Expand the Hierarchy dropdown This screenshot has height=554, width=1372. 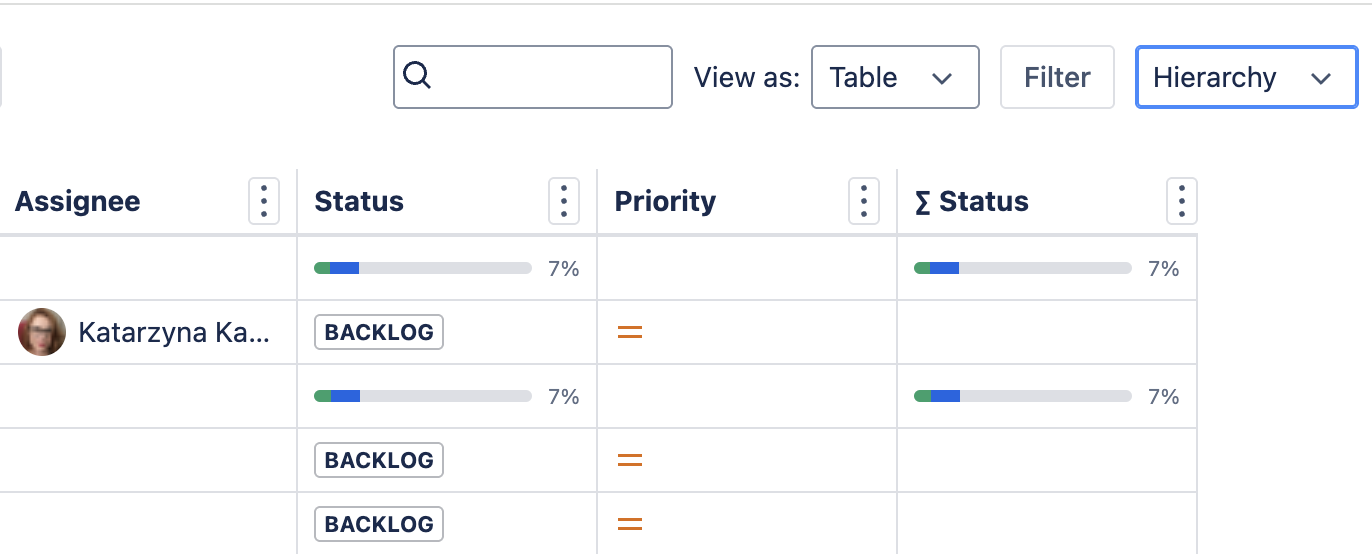(1245, 77)
